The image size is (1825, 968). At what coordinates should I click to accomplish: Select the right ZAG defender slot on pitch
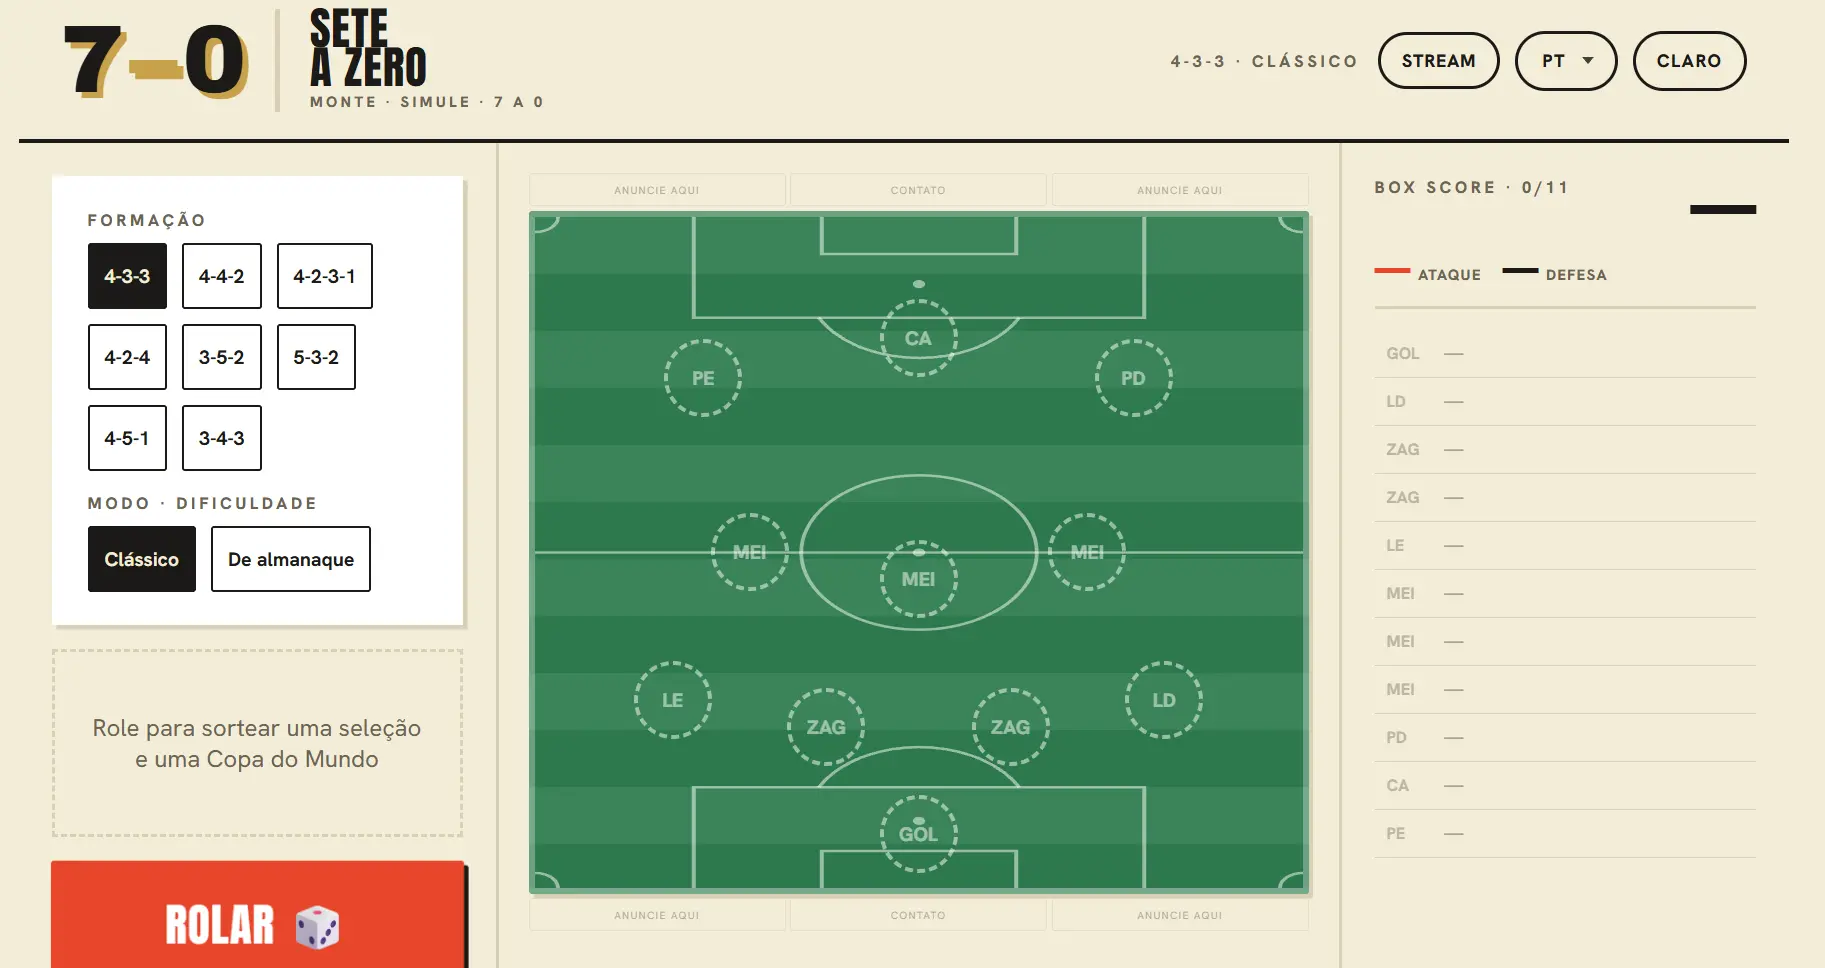click(x=1010, y=727)
